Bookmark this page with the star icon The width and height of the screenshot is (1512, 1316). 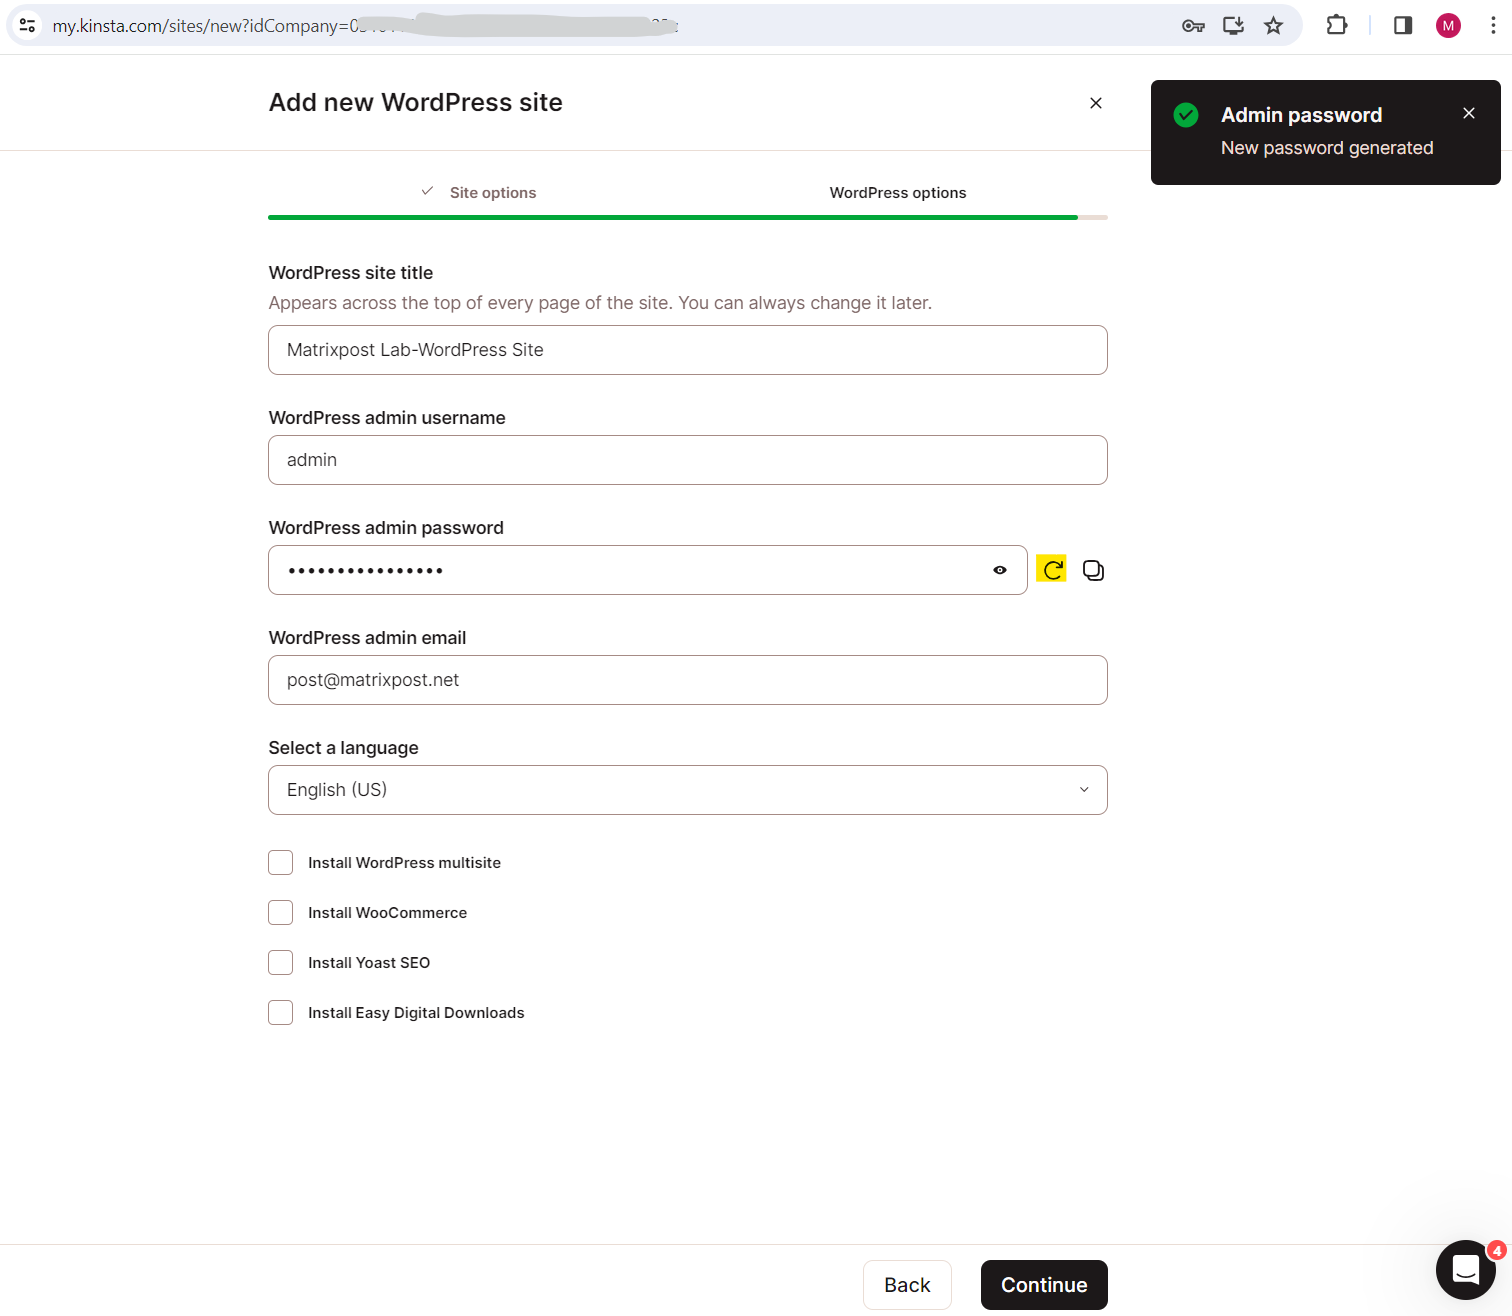pos(1273,26)
